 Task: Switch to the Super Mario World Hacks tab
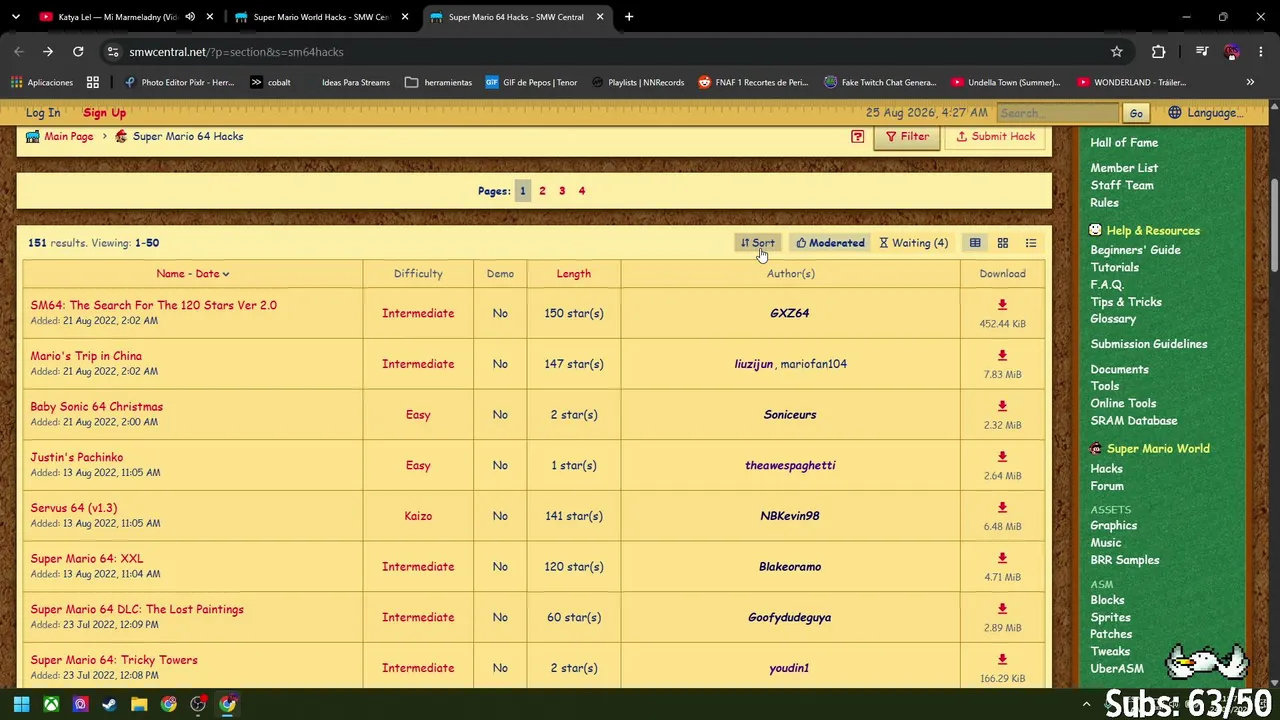pyautogui.click(x=320, y=17)
